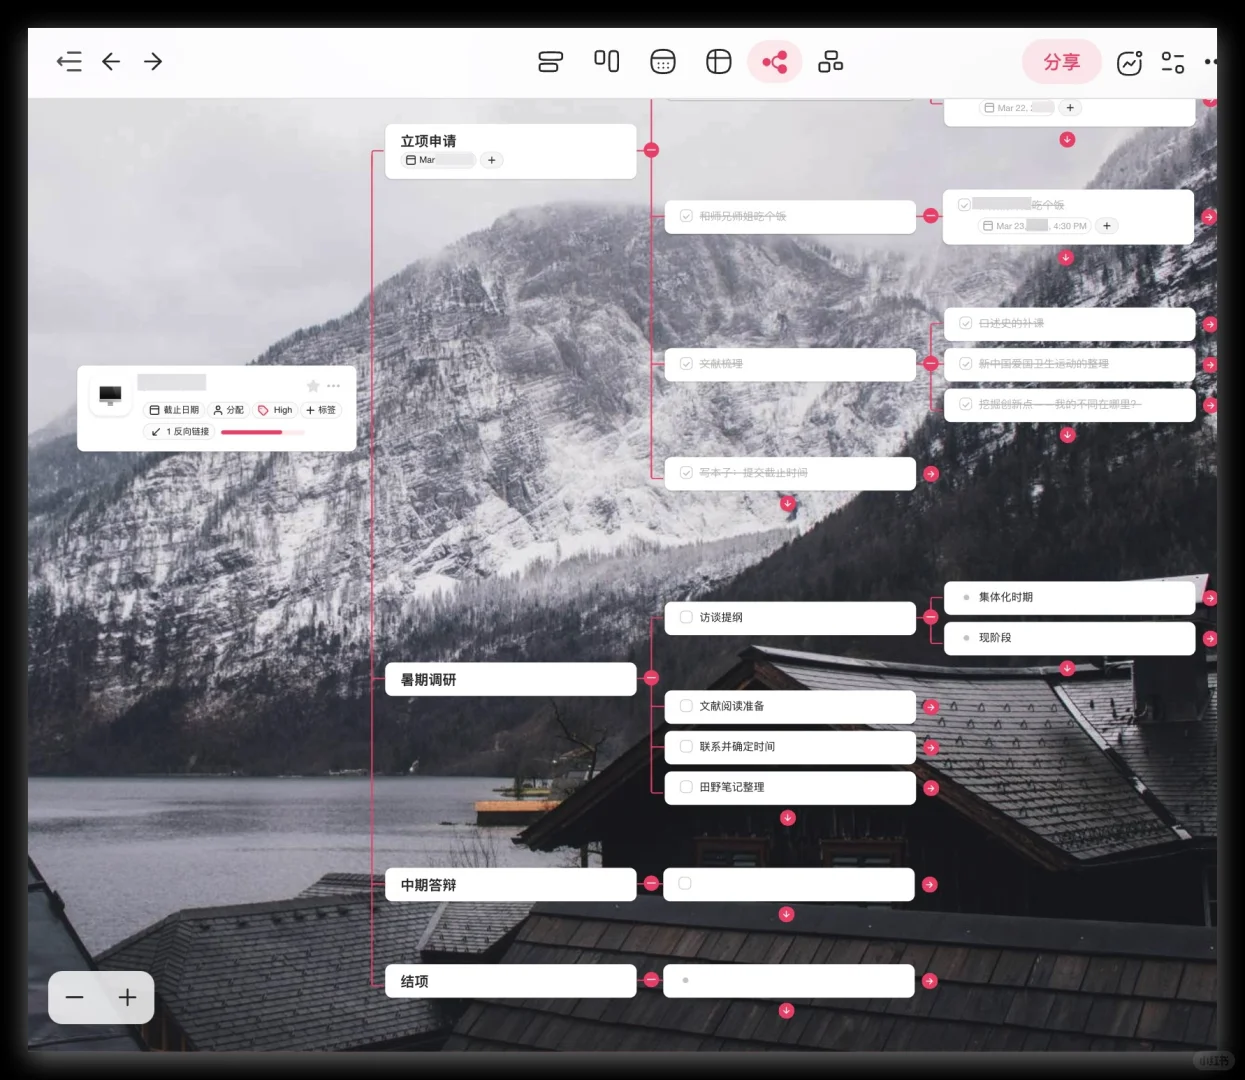
Task: Click the 分配 assign button
Action: tap(229, 410)
